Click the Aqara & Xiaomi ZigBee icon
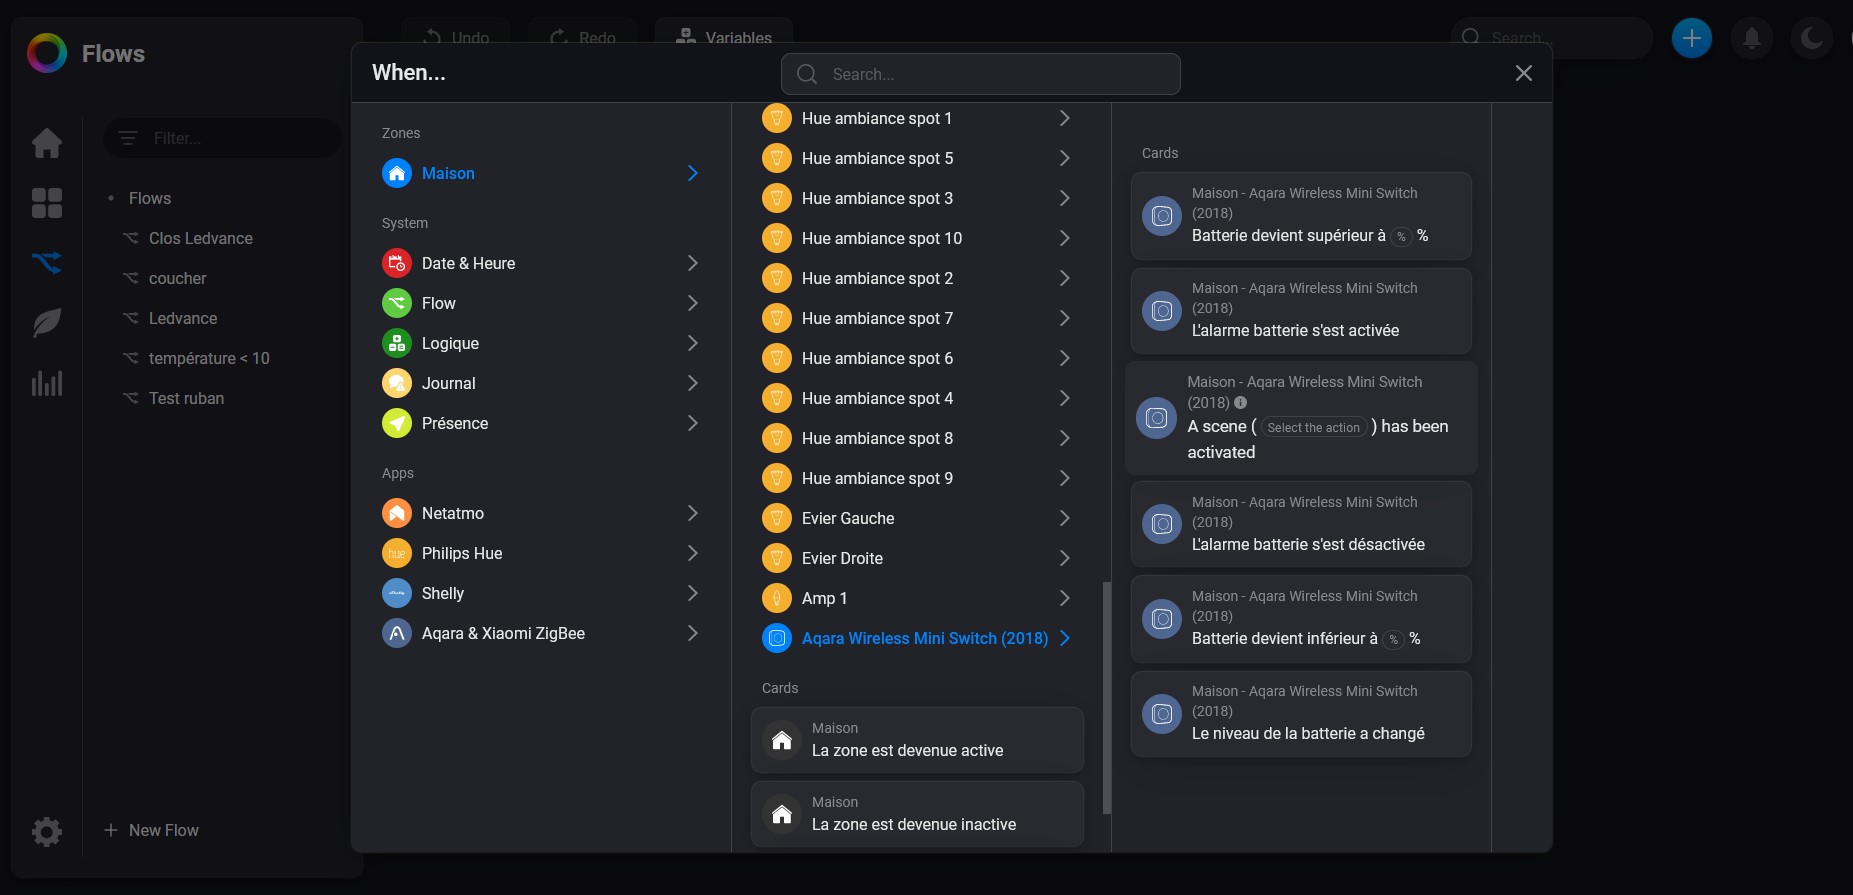Image resolution: width=1853 pixels, height=895 pixels. point(397,633)
